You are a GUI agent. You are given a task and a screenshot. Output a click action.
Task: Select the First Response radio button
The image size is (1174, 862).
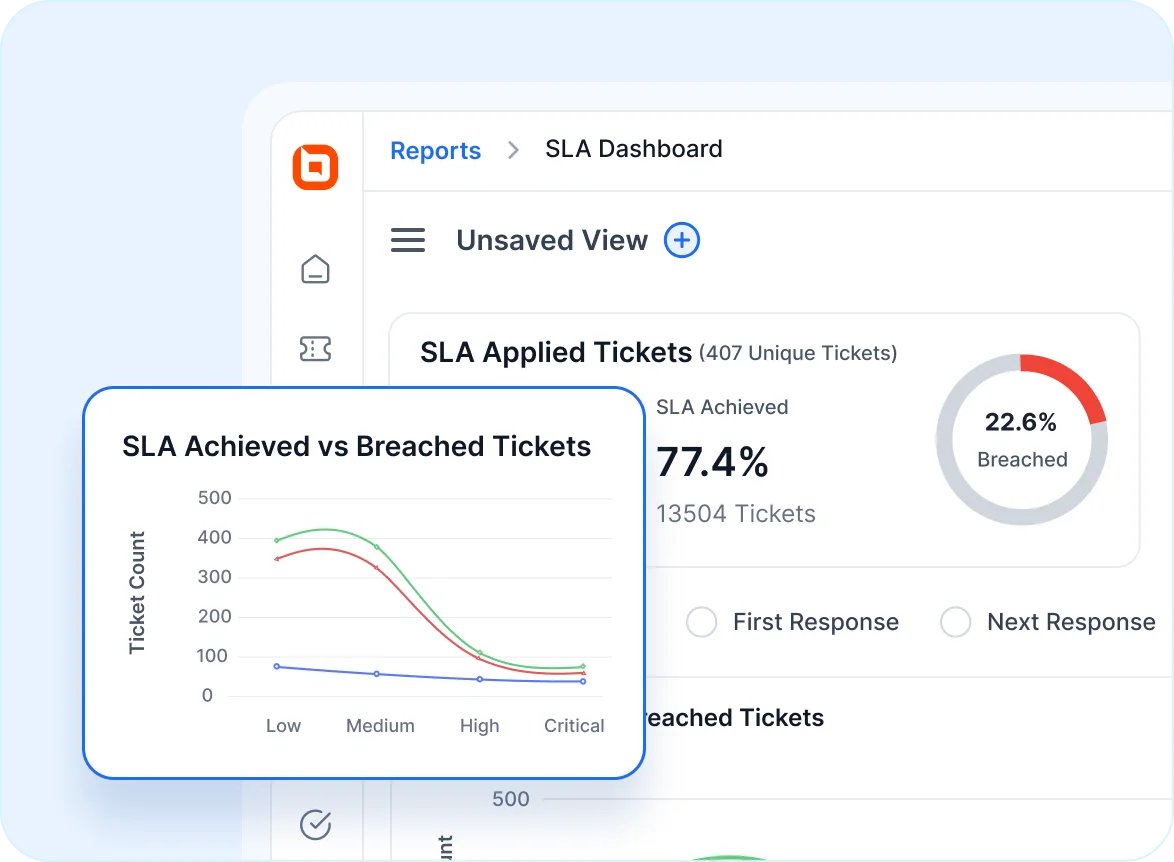coord(701,622)
